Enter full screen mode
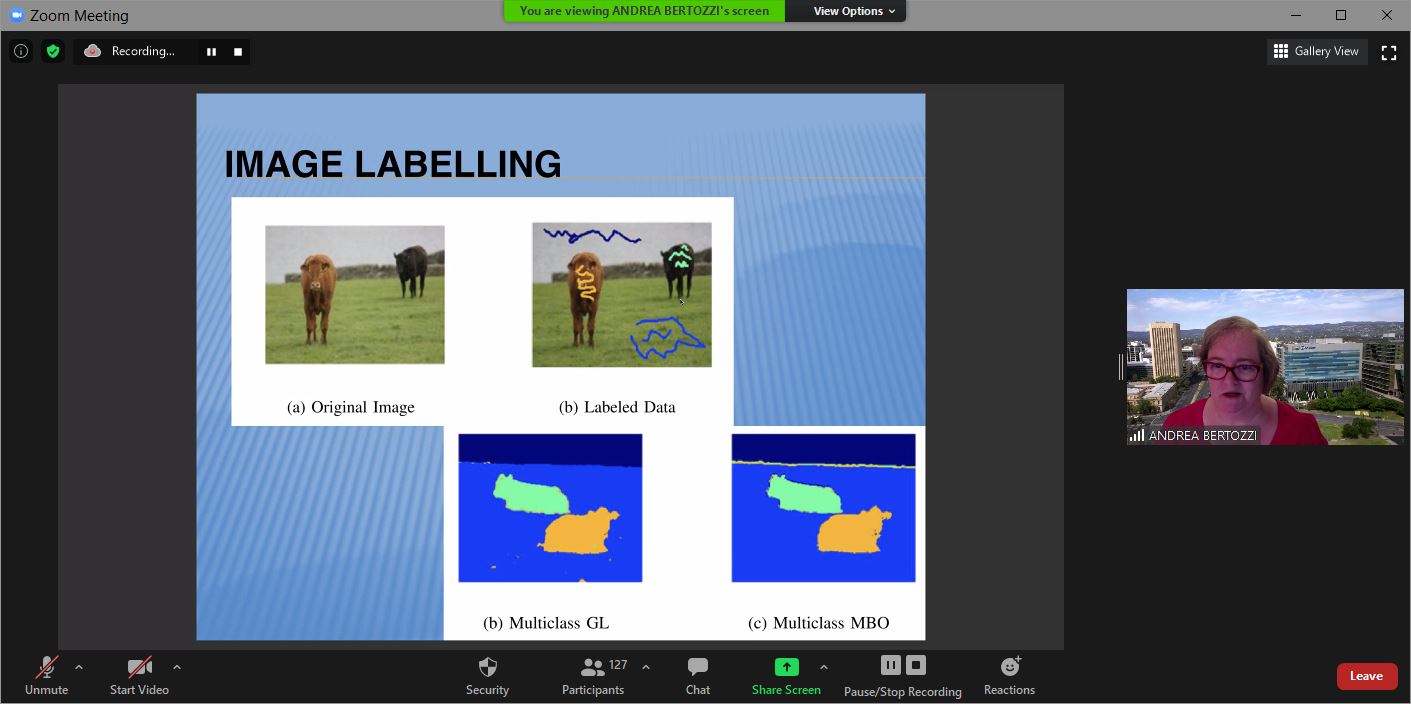Viewport: 1411px width, 704px height. (1388, 52)
